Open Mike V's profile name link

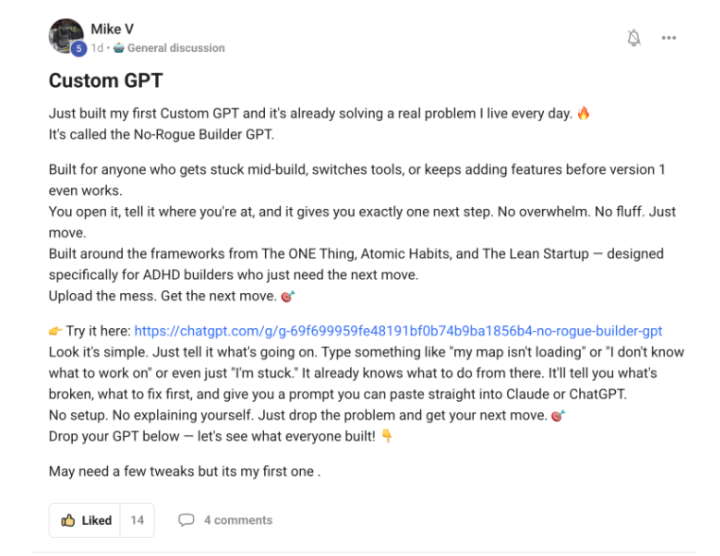[x=112, y=29]
